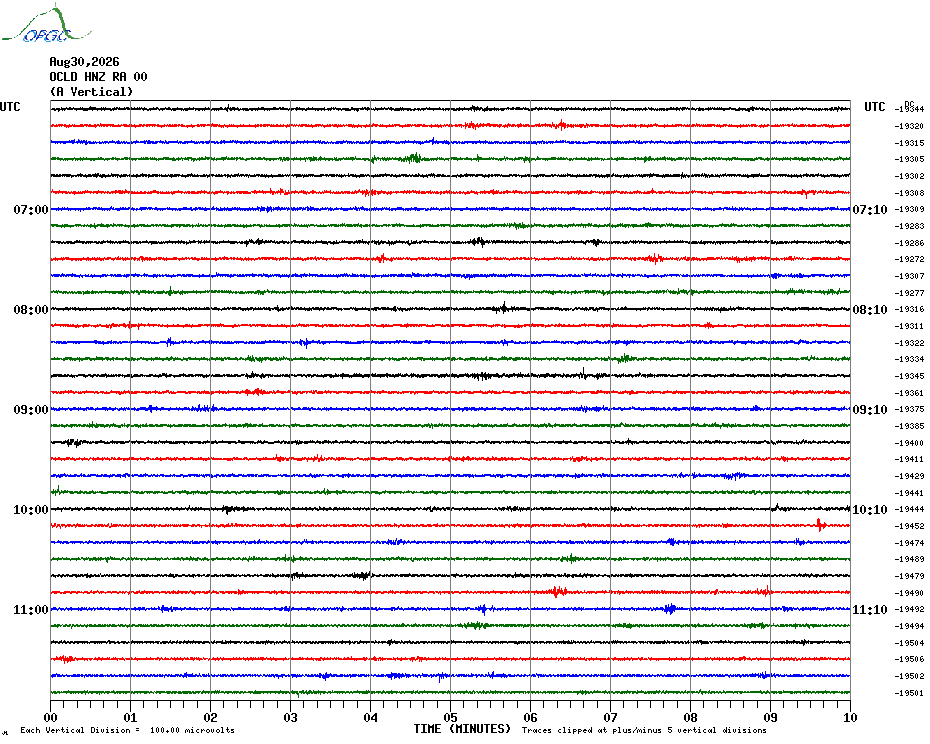Click the black burst on the 08:00 trace
Screen dimensions: 930x744
504,308
